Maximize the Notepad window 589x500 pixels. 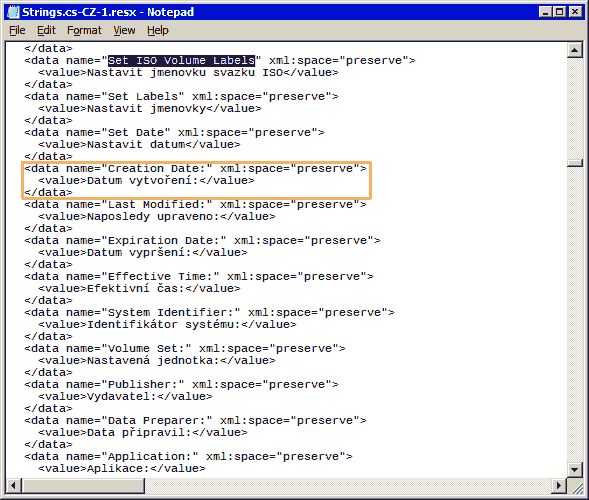point(559,12)
